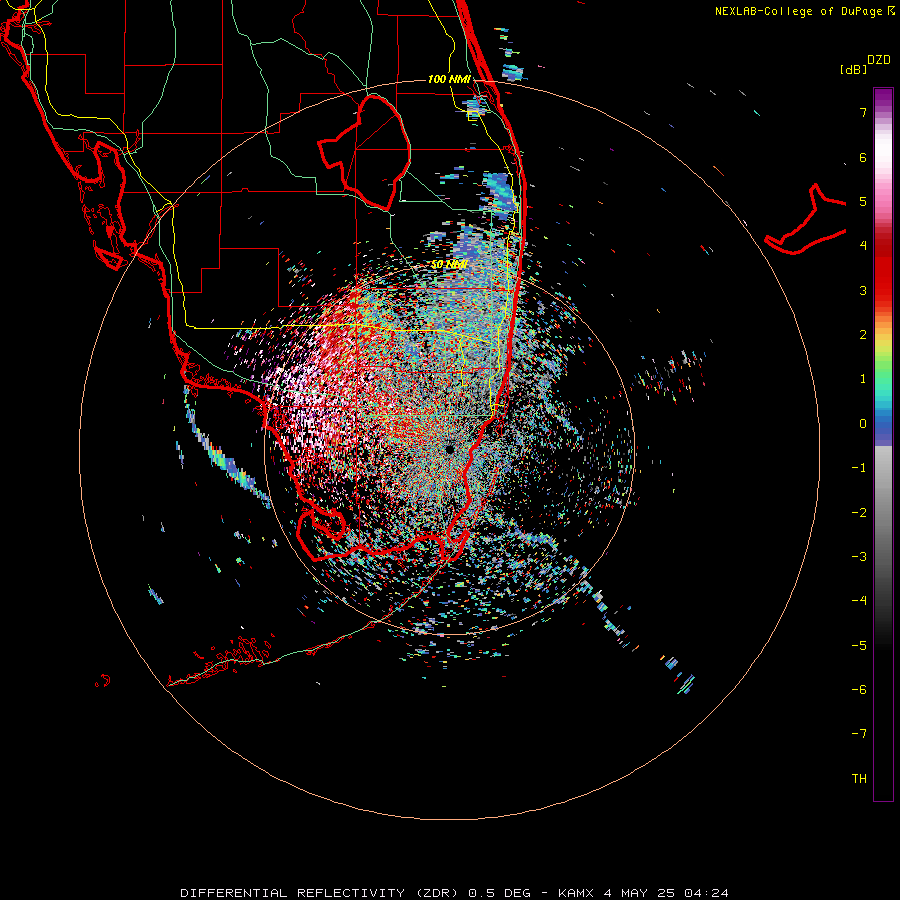The height and width of the screenshot is (900, 900).
Task: Click the KAMX radar site identifier
Action: pyautogui.click(x=577, y=893)
